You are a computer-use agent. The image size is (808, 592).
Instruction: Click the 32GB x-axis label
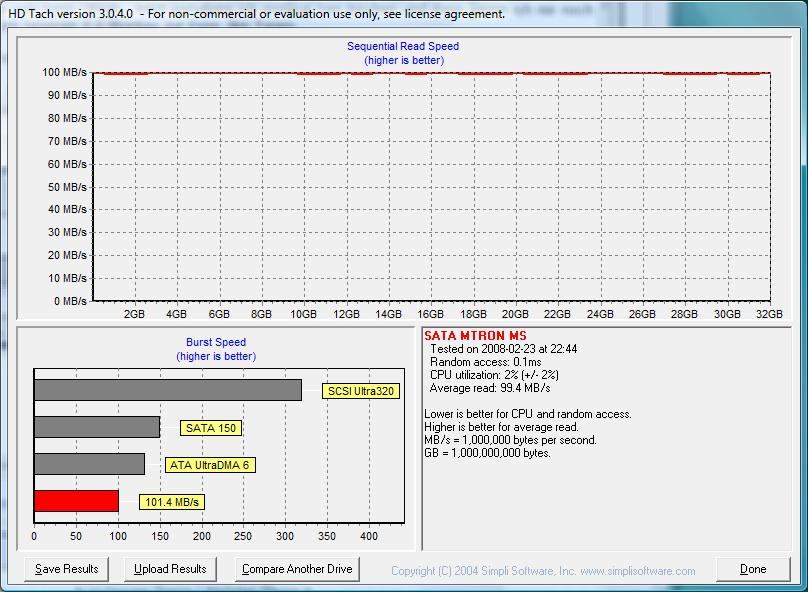point(769,314)
